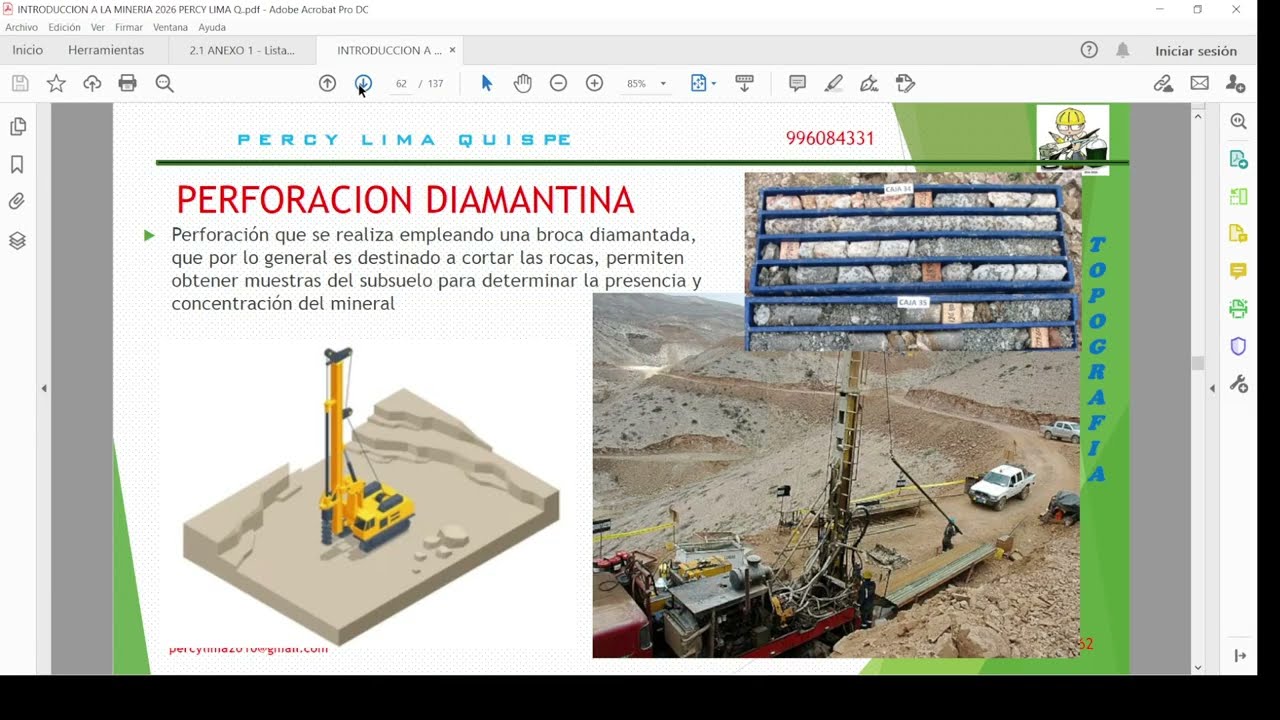Click the share with others person icon

[1236, 84]
